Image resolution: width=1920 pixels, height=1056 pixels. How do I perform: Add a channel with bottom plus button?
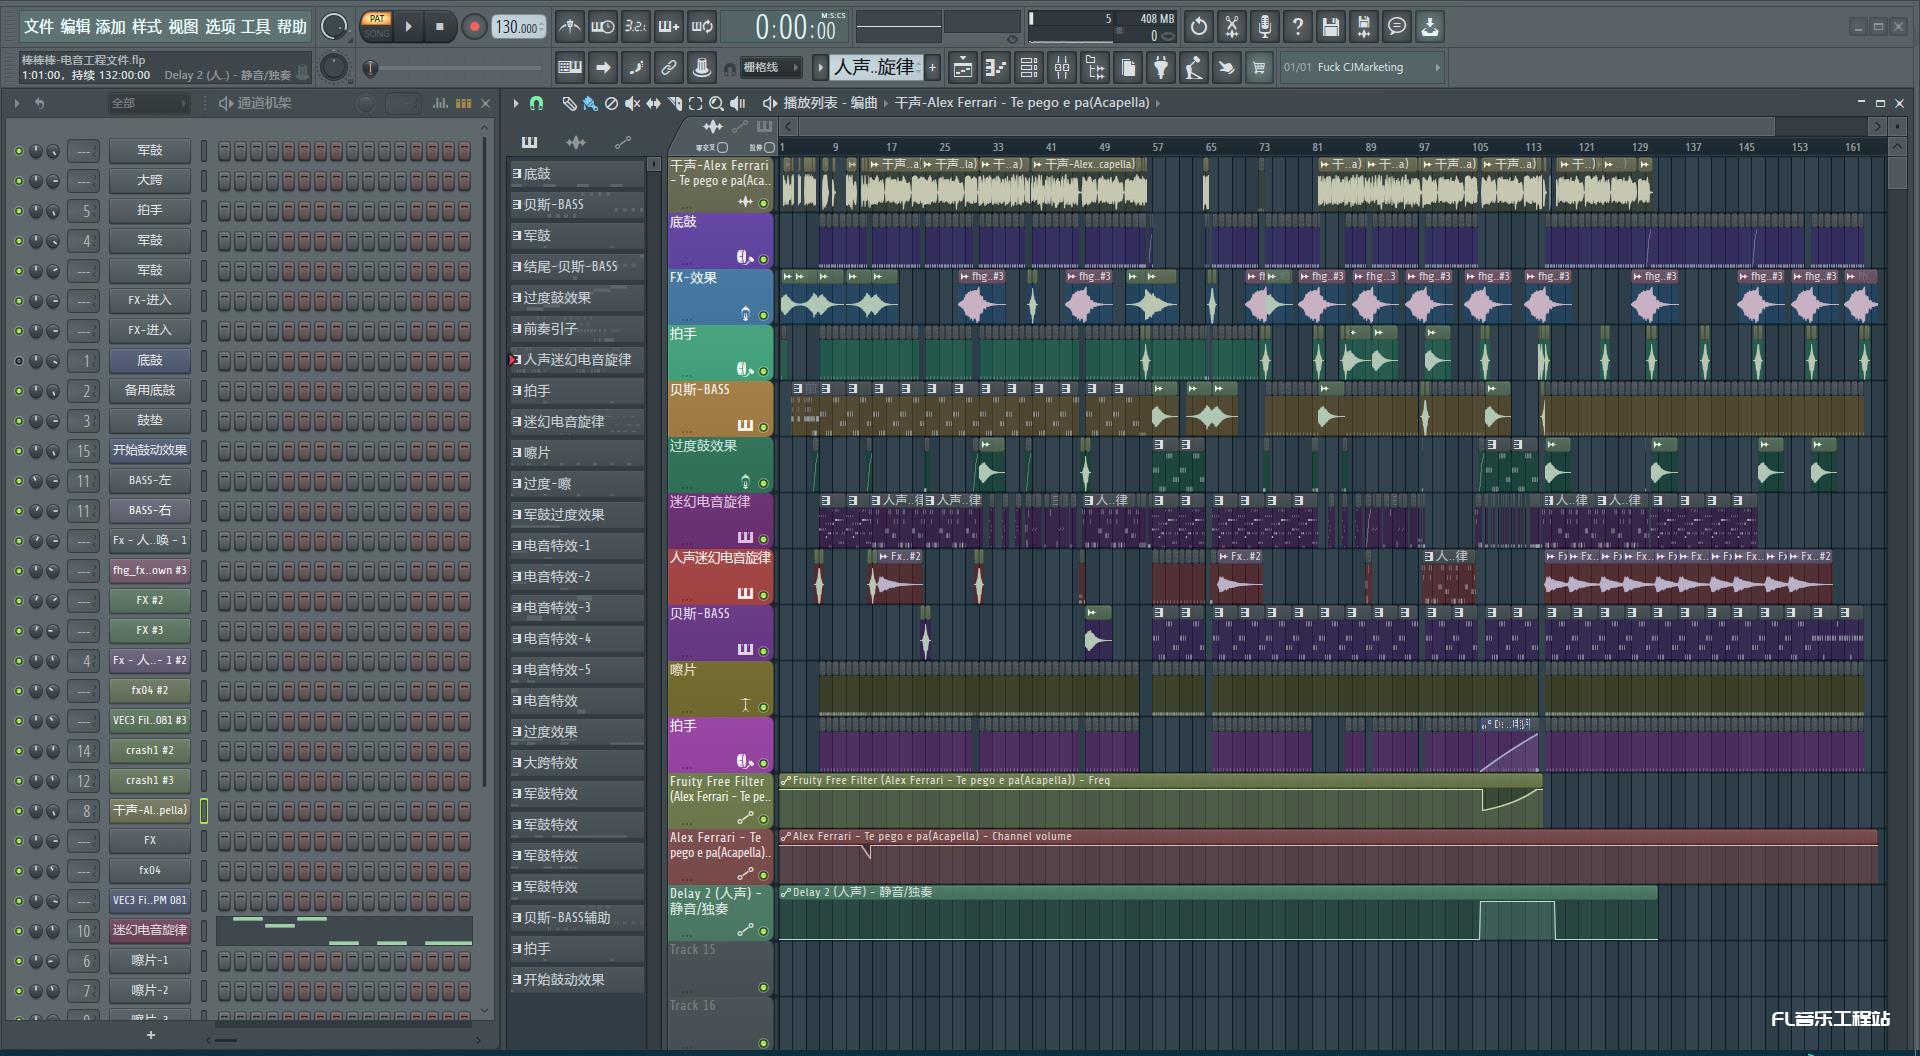click(151, 1035)
